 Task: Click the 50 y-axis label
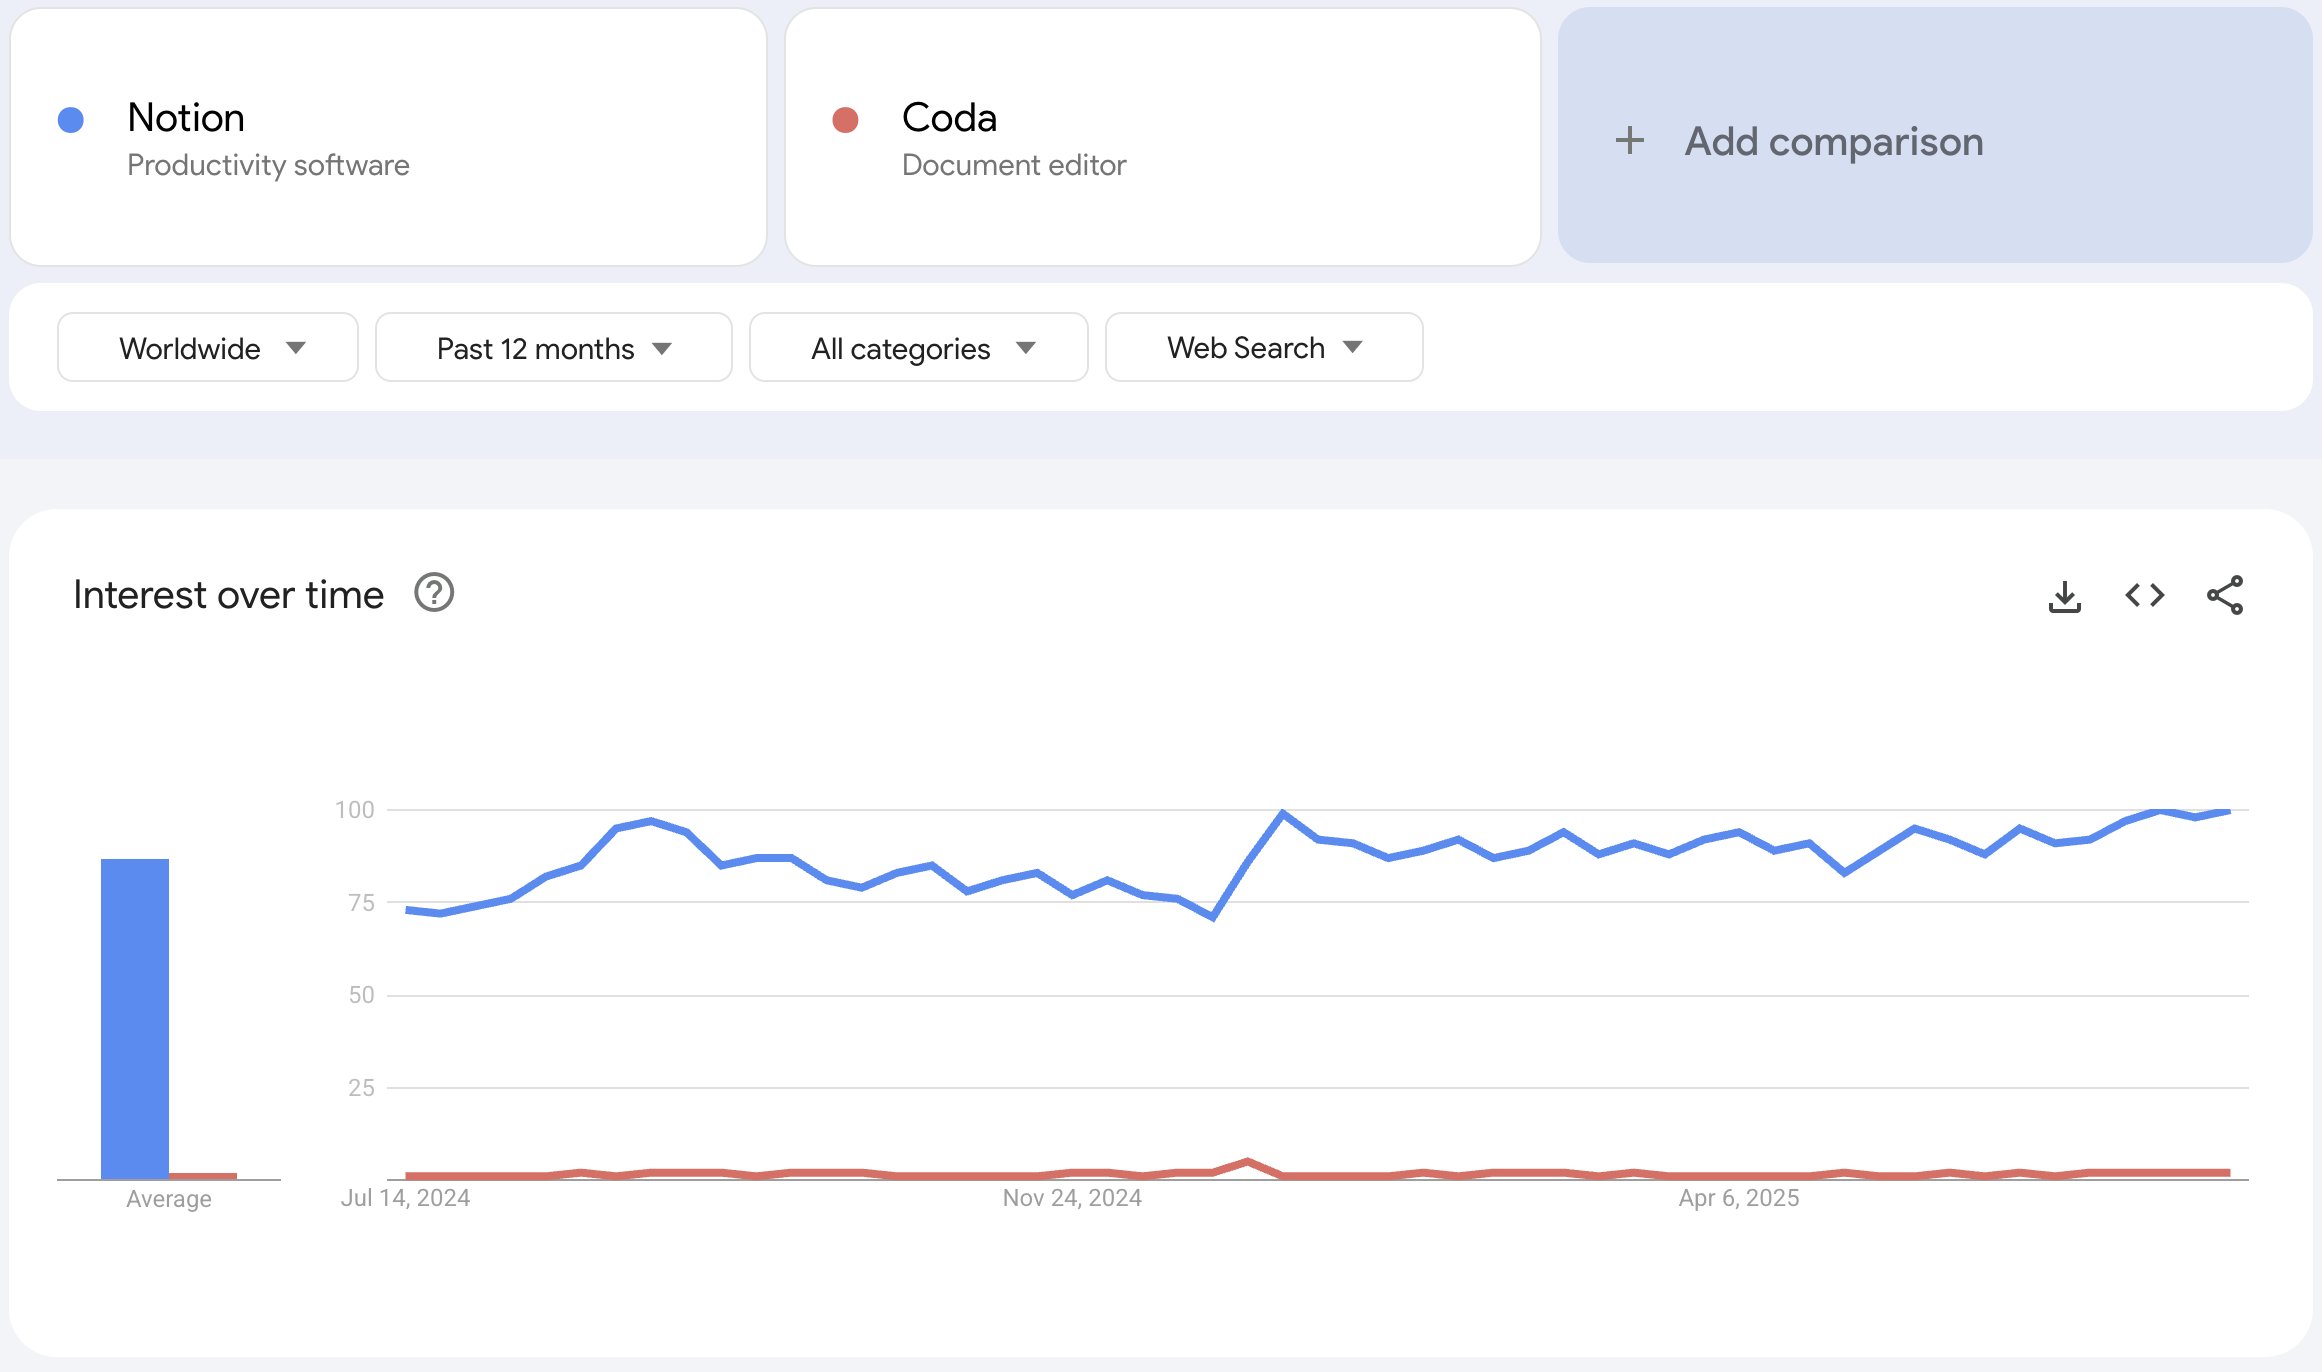[361, 995]
